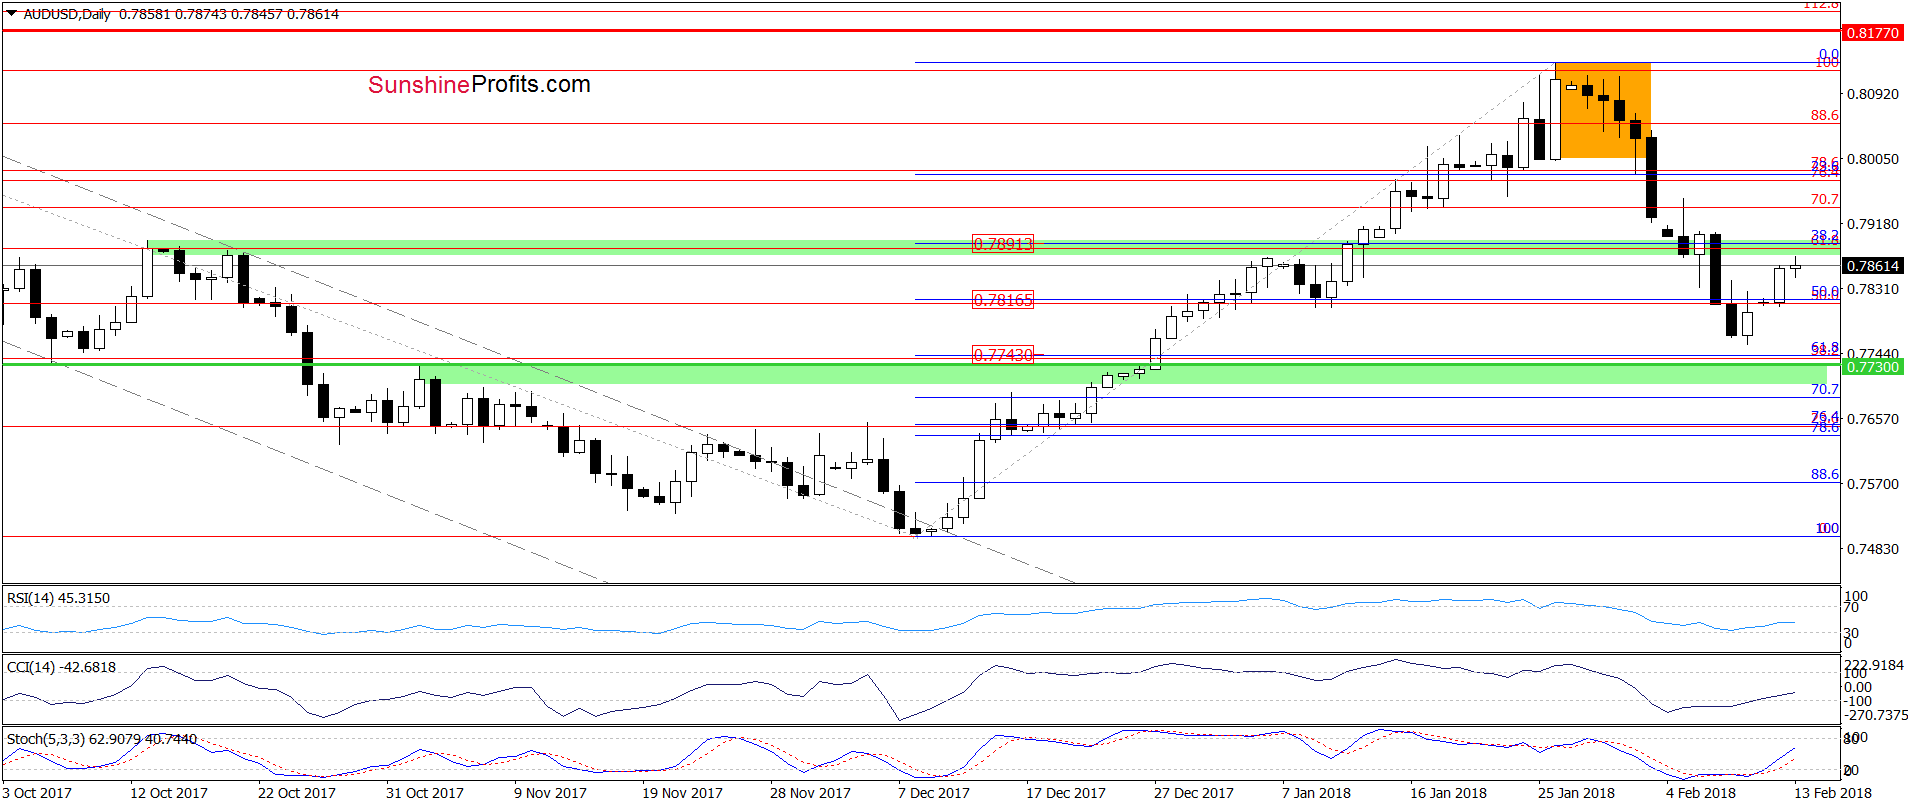The height and width of the screenshot is (807, 1908).
Task: Click the 27 Dec 2017 date label
Action: click(1194, 793)
